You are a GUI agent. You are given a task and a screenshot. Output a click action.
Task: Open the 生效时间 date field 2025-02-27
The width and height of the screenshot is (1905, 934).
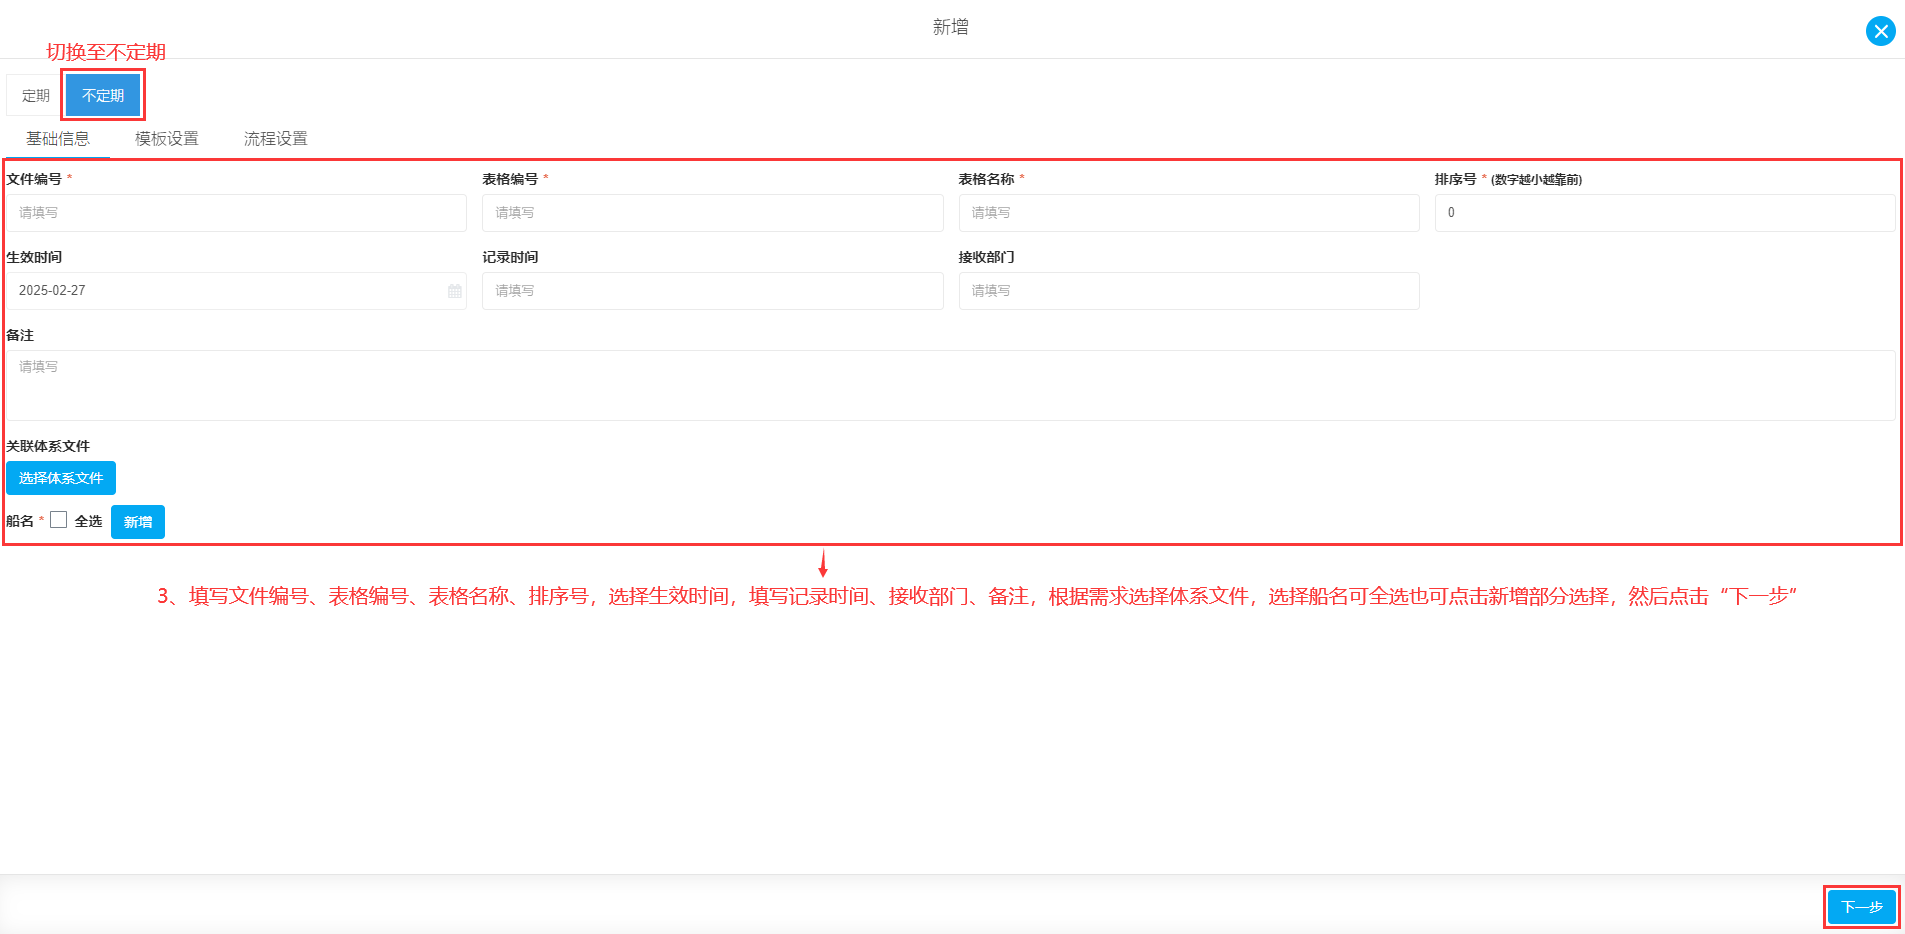pyautogui.click(x=237, y=291)
